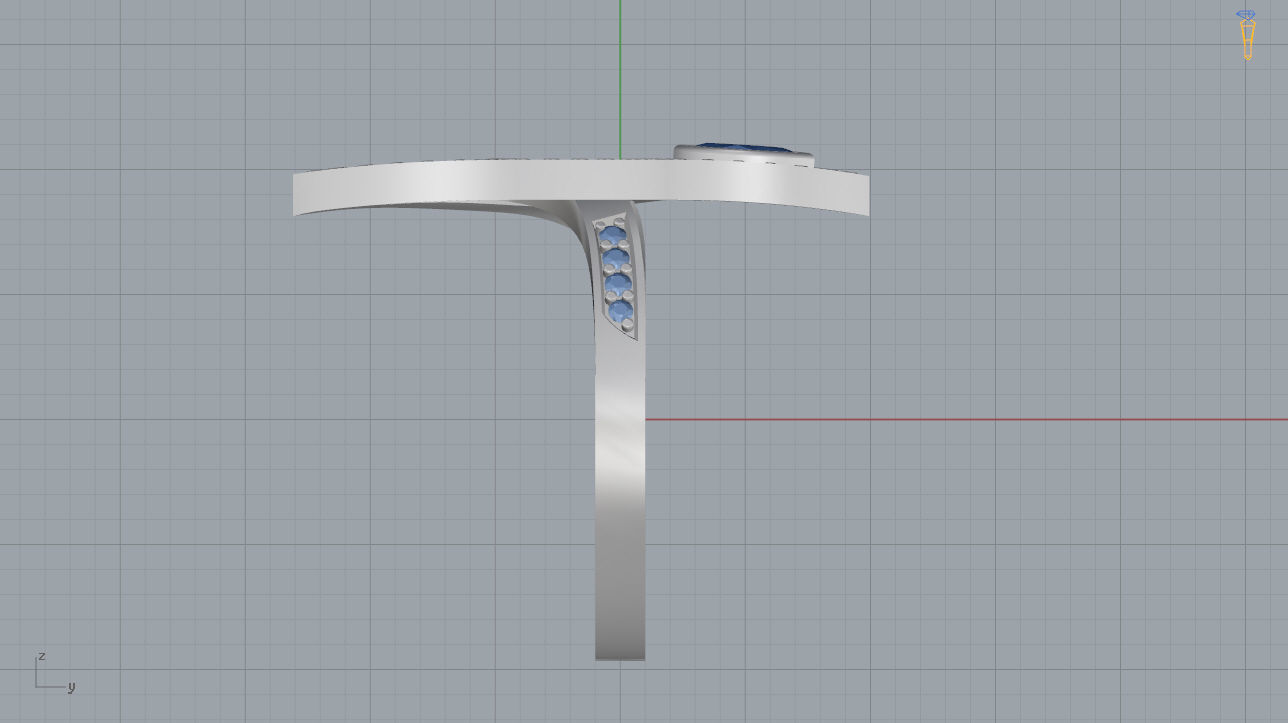Select the blue bezel-set stone on top plate
The image size is (1288, 723).
coord(742,149)
